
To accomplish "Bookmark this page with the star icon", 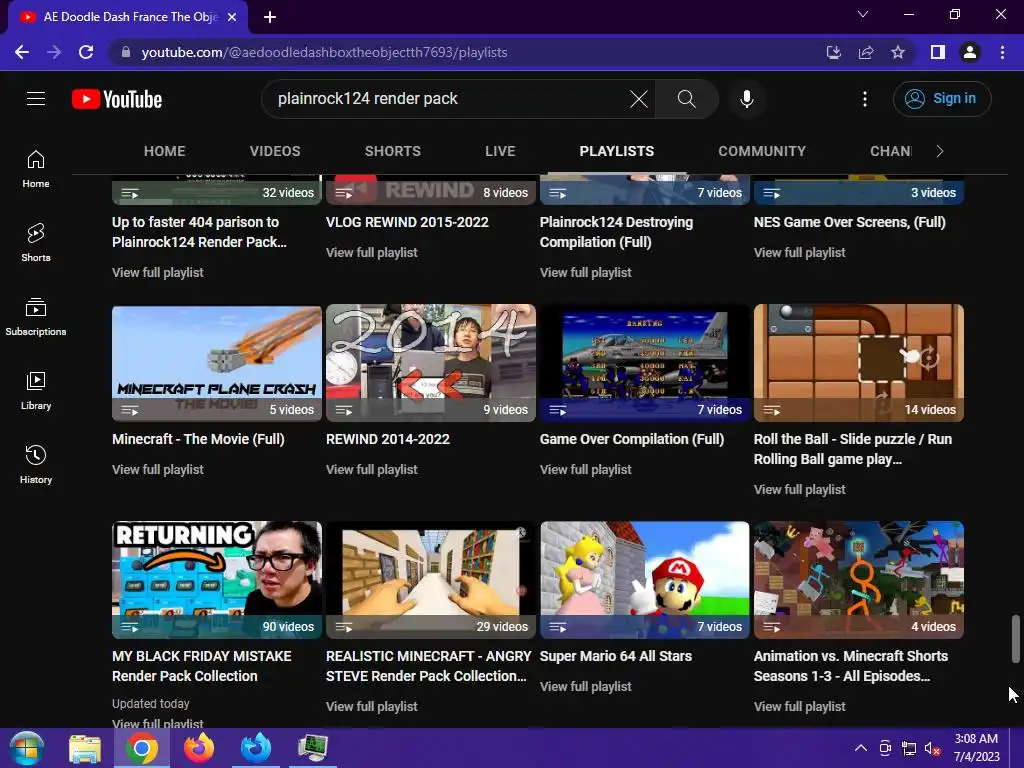I will pyautogui.click(x=898, y=52).
